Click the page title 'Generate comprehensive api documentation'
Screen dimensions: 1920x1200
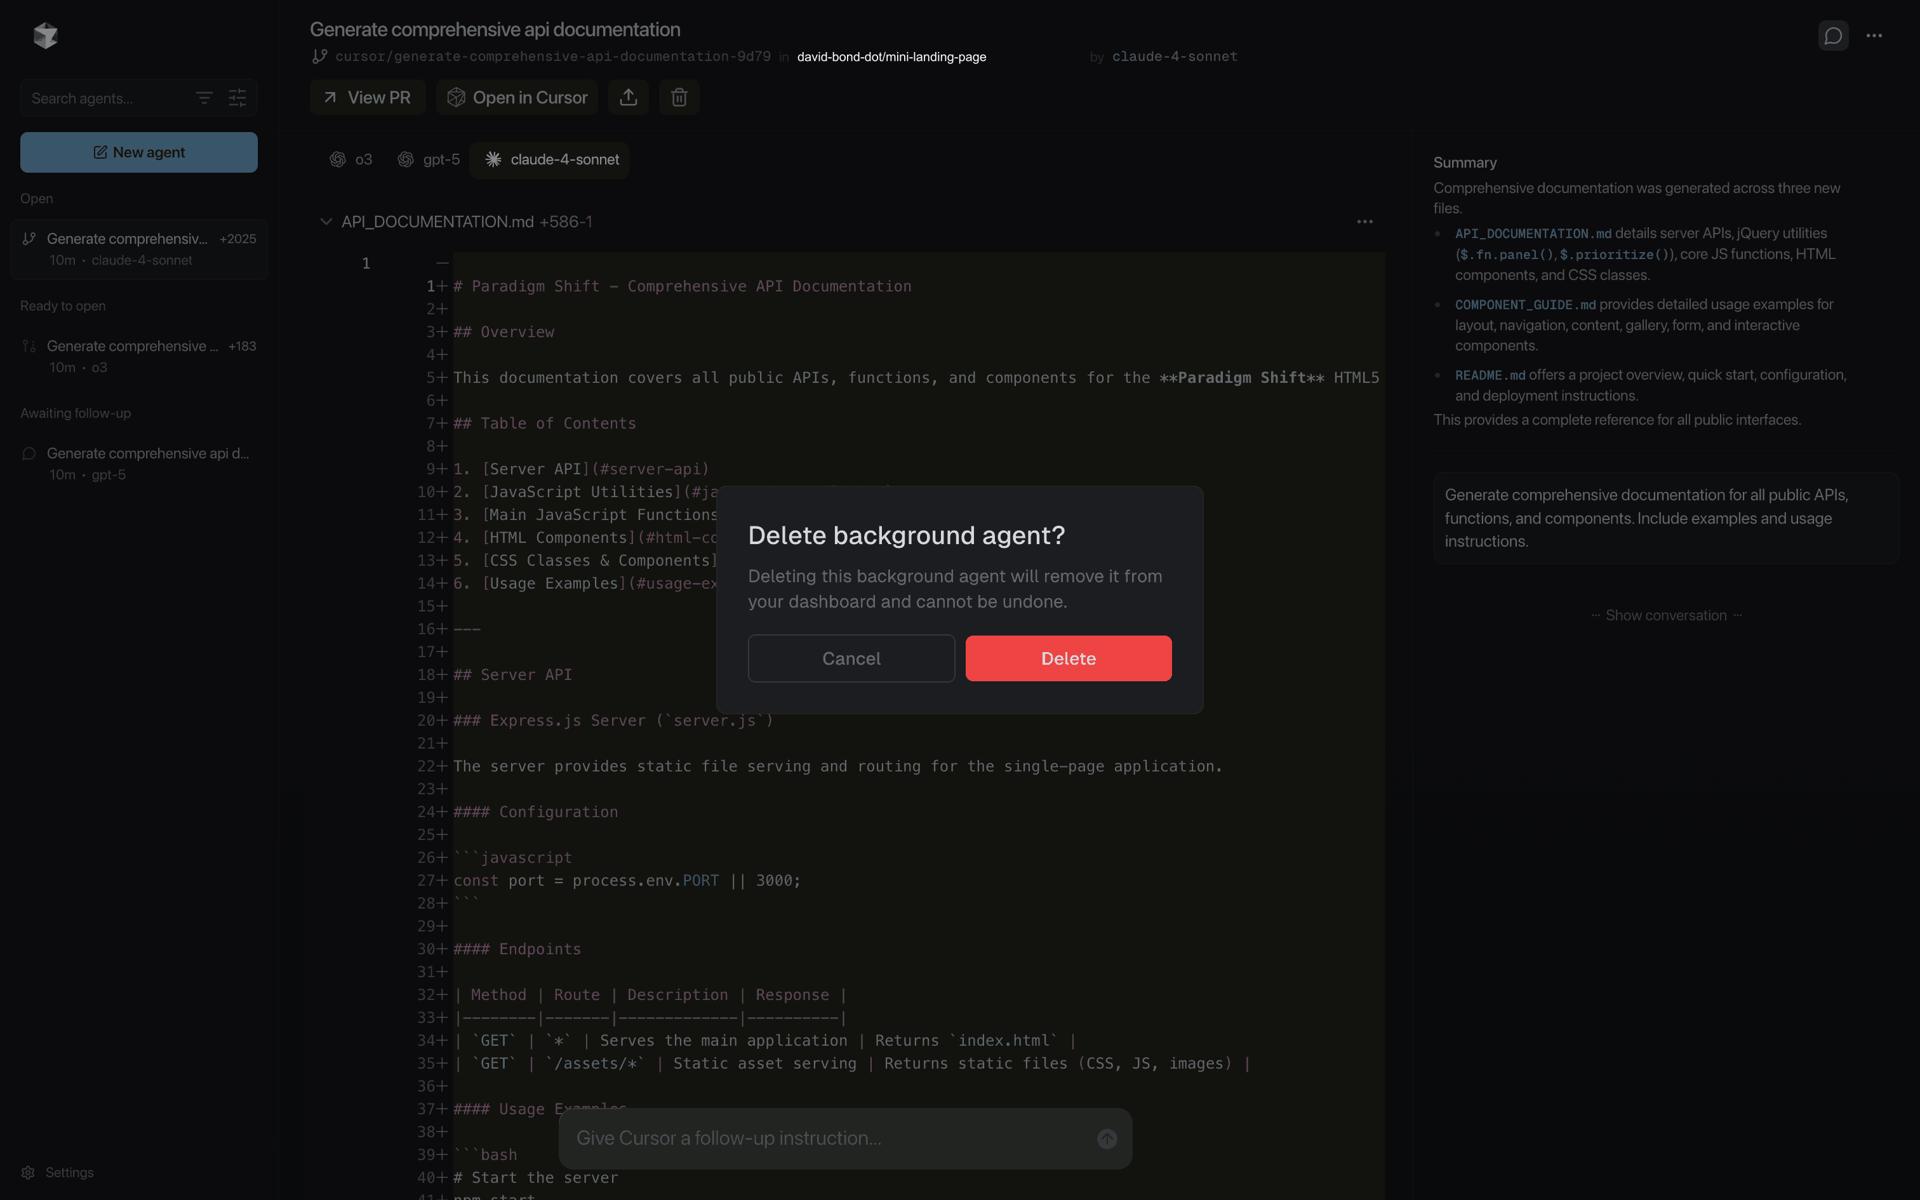click(x=495, y=29)
